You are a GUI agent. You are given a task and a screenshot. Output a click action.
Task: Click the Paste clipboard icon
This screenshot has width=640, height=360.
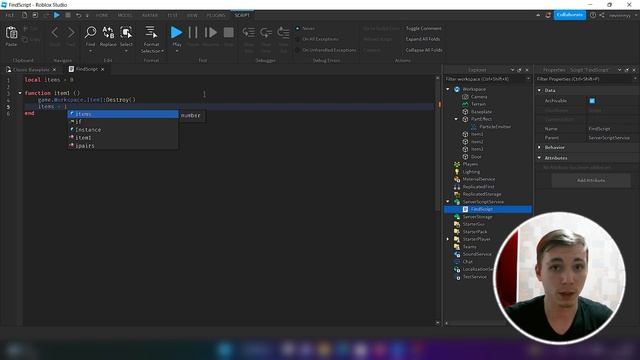pyautogui.click(x=11, y=33)
